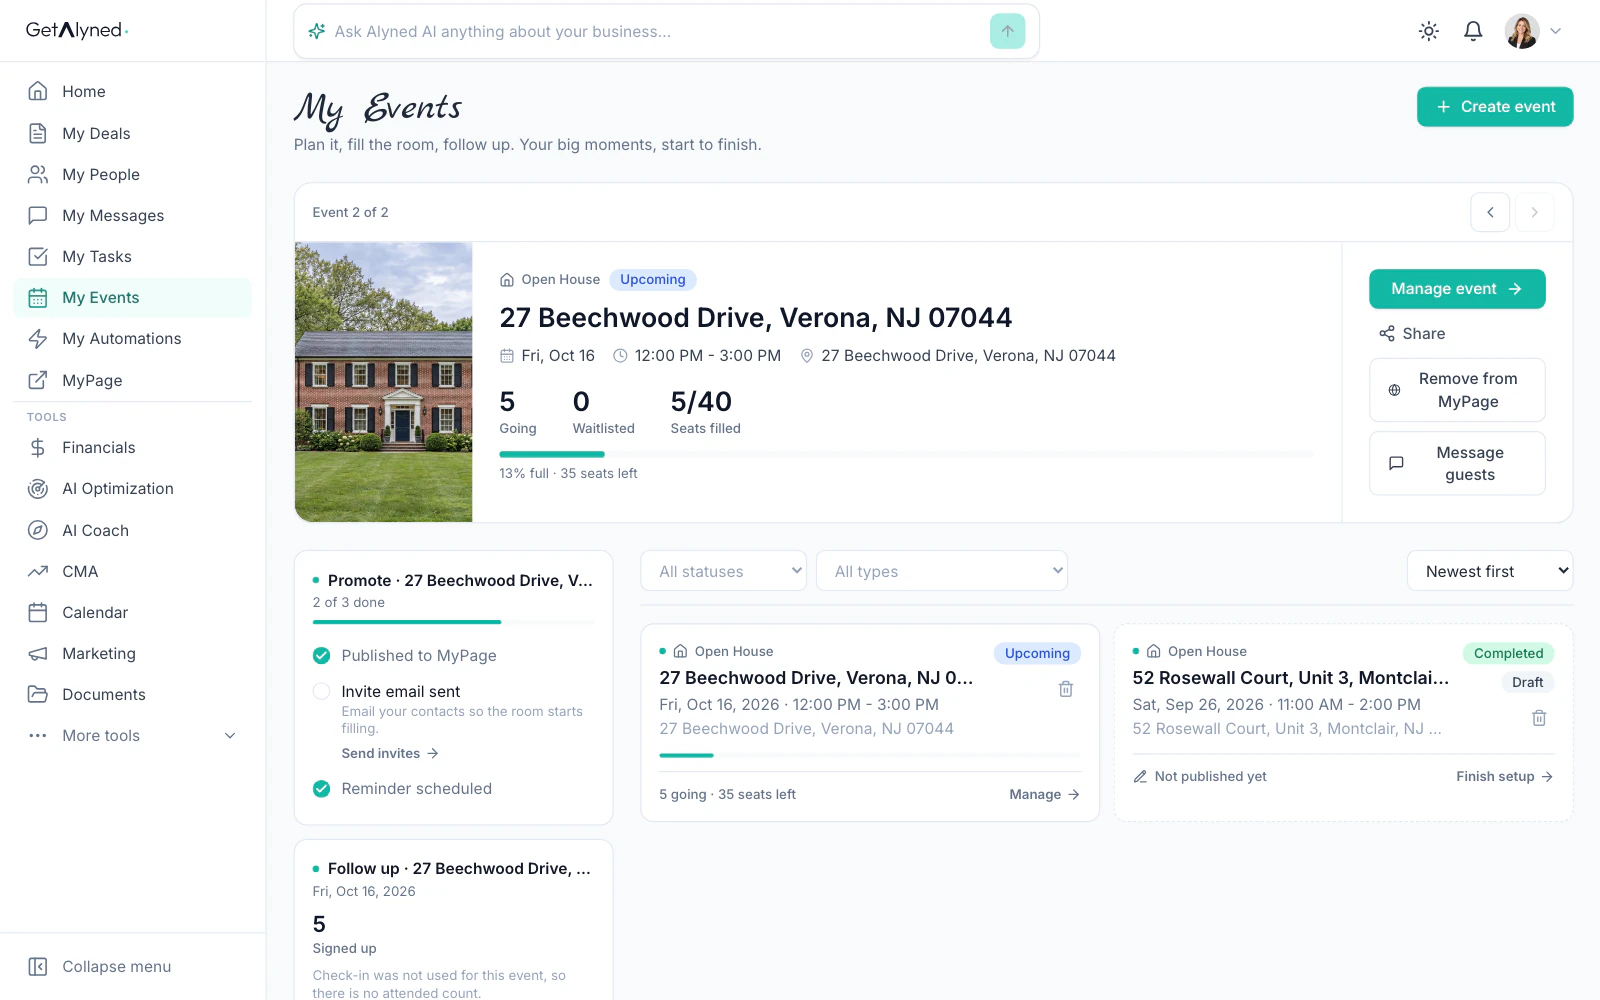Image resolution: width=1600 pixels, height=1000 pixels.
Task: Open My Deals in sidebar
Action: (133, 134)
